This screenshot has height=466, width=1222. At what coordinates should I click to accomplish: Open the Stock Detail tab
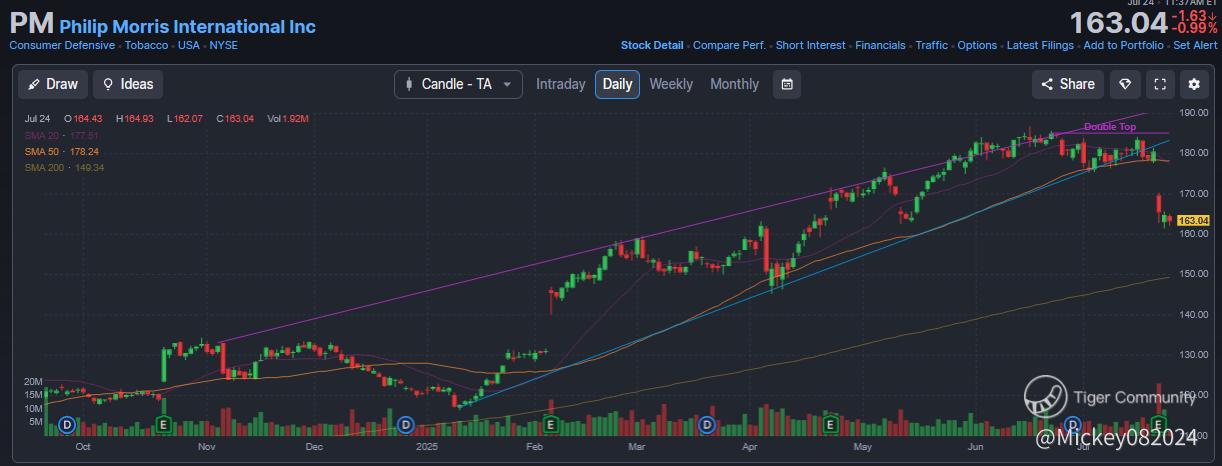click(652, 45)
